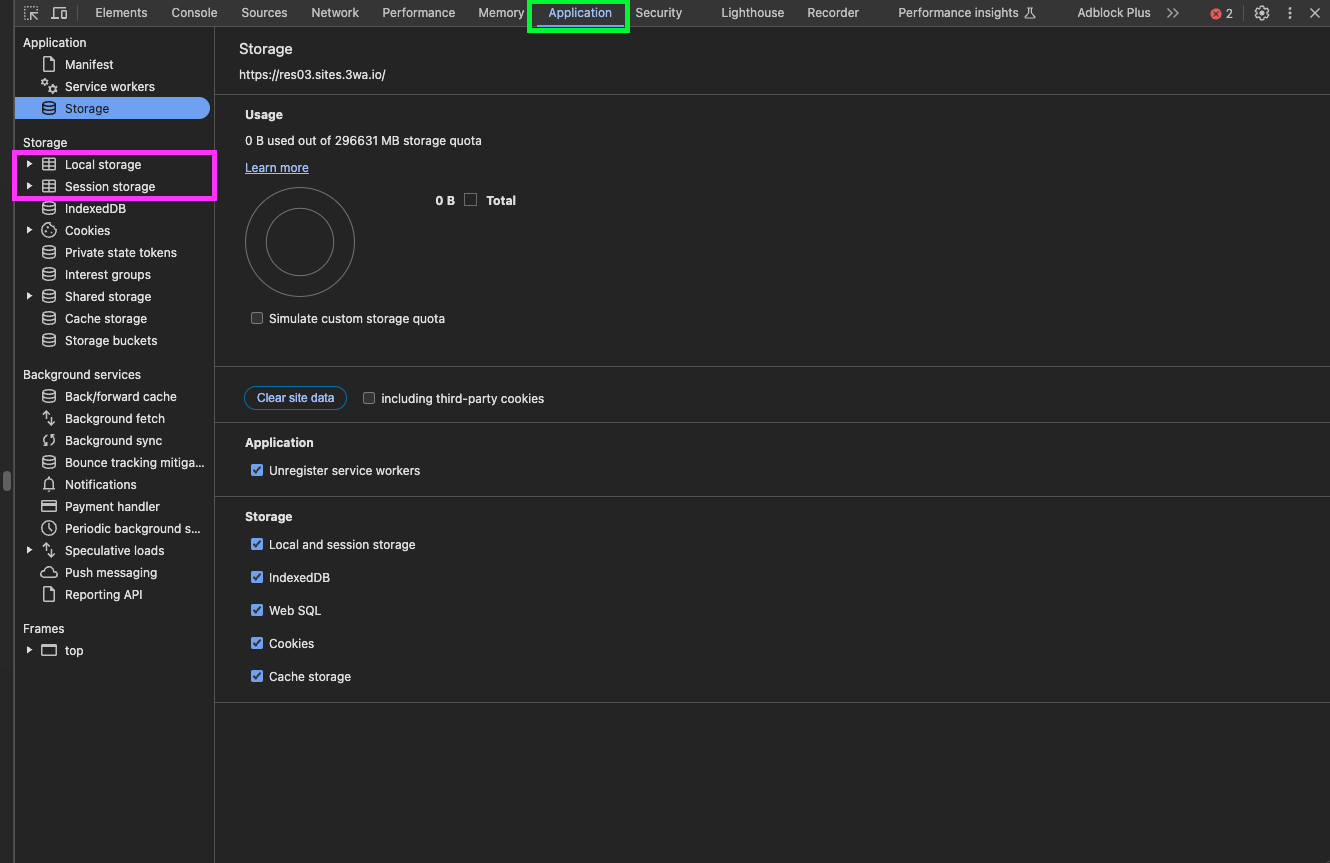Click the Notifications bell icon

(48, 485)
